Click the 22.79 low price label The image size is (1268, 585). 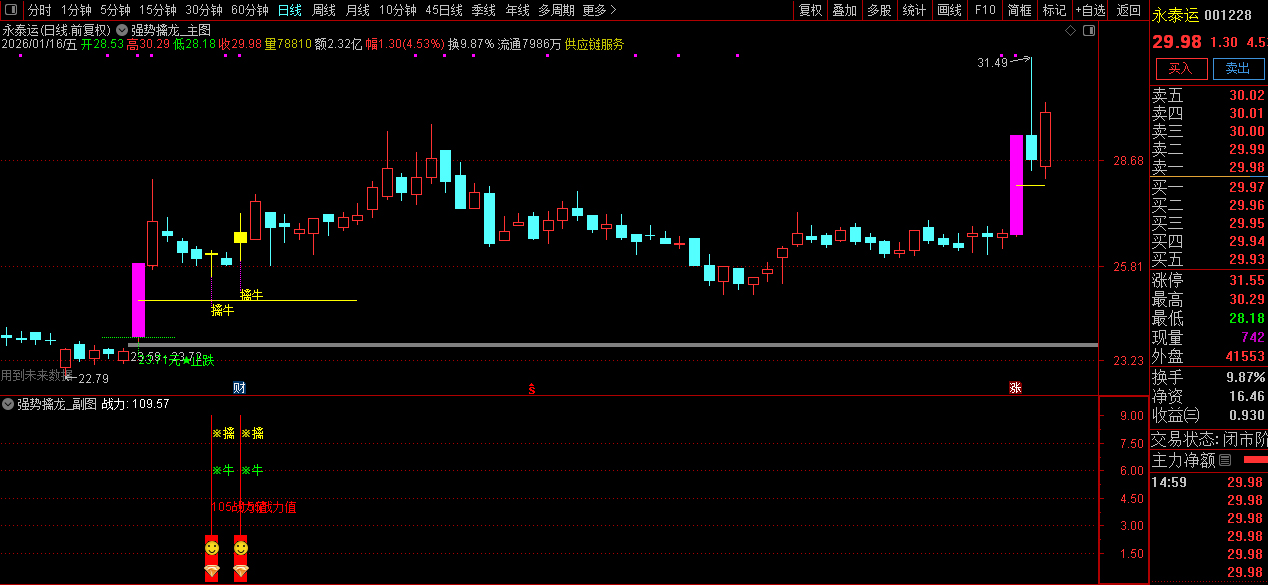point(93,378)
